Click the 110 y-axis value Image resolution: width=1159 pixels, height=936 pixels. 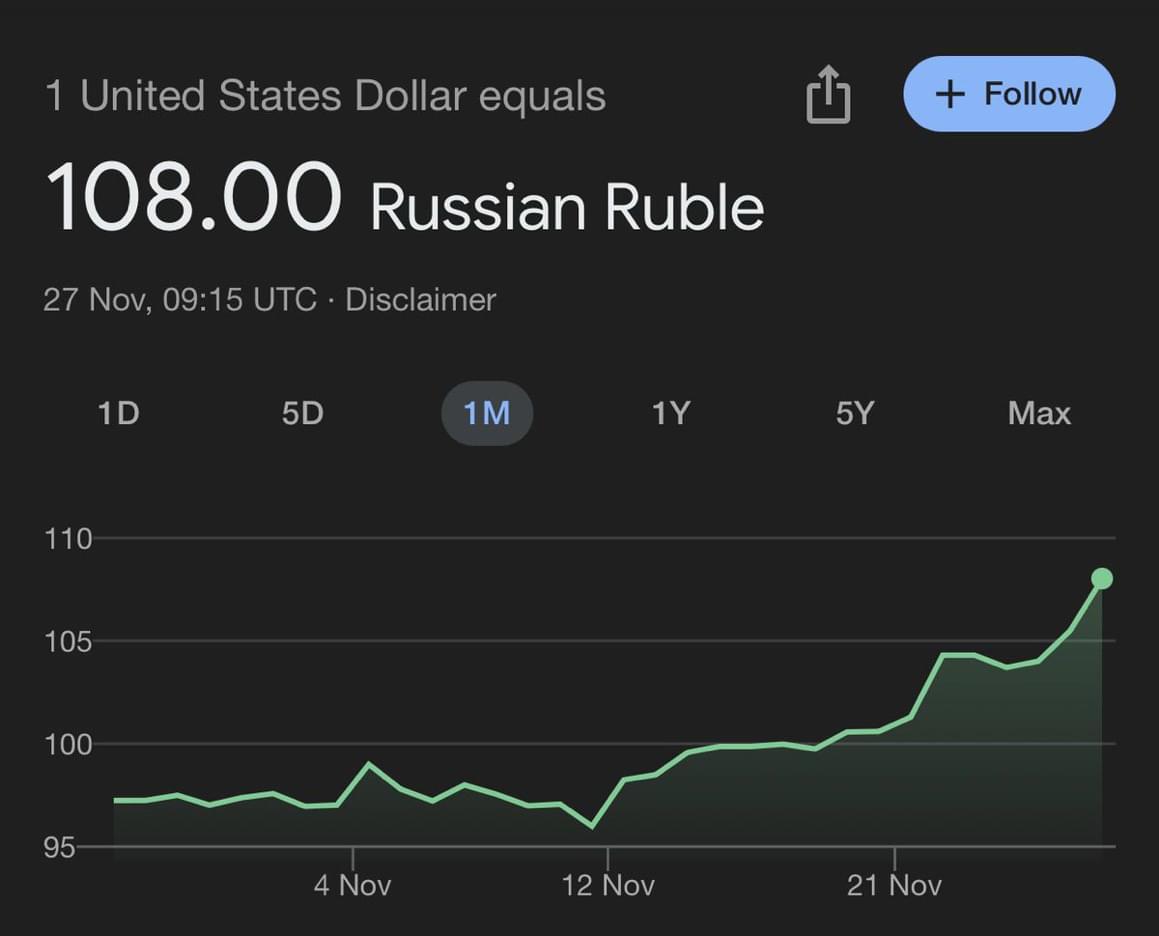tap(68, 539)
